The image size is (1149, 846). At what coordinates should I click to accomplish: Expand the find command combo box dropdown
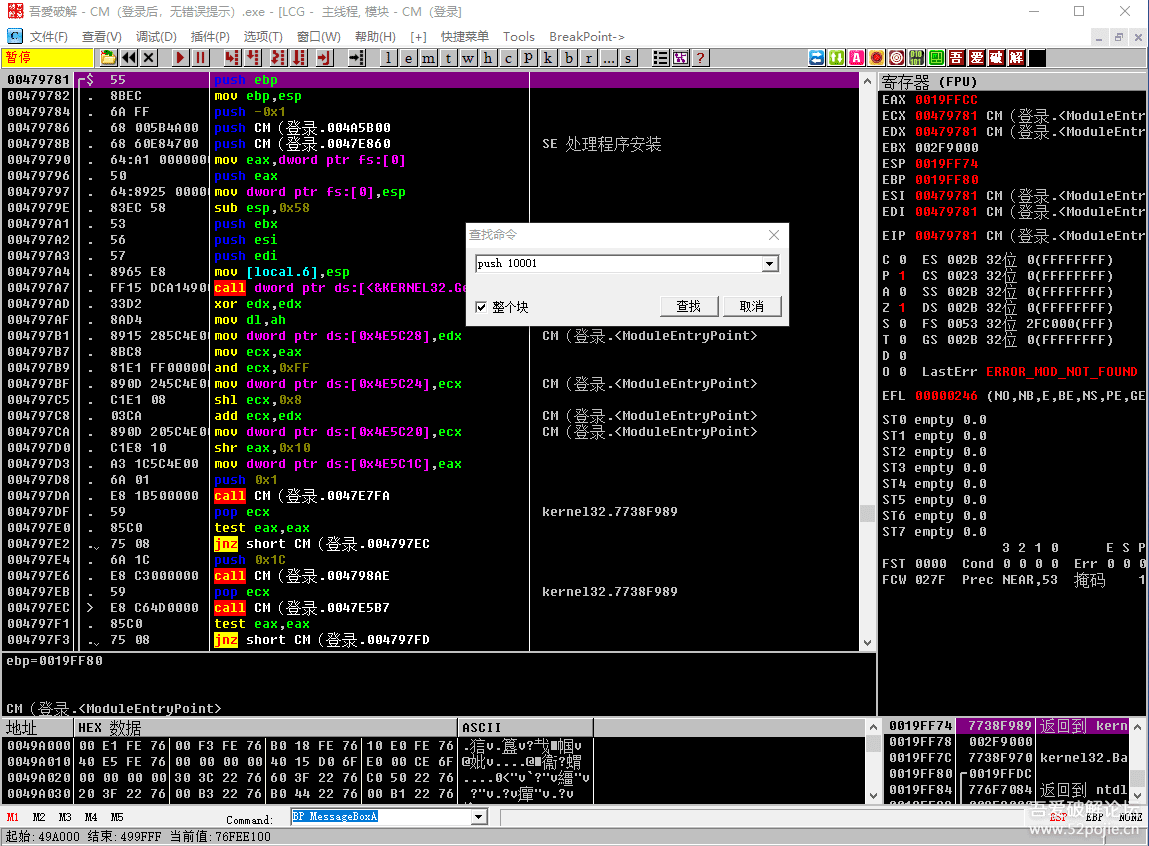tap(769, 264)
